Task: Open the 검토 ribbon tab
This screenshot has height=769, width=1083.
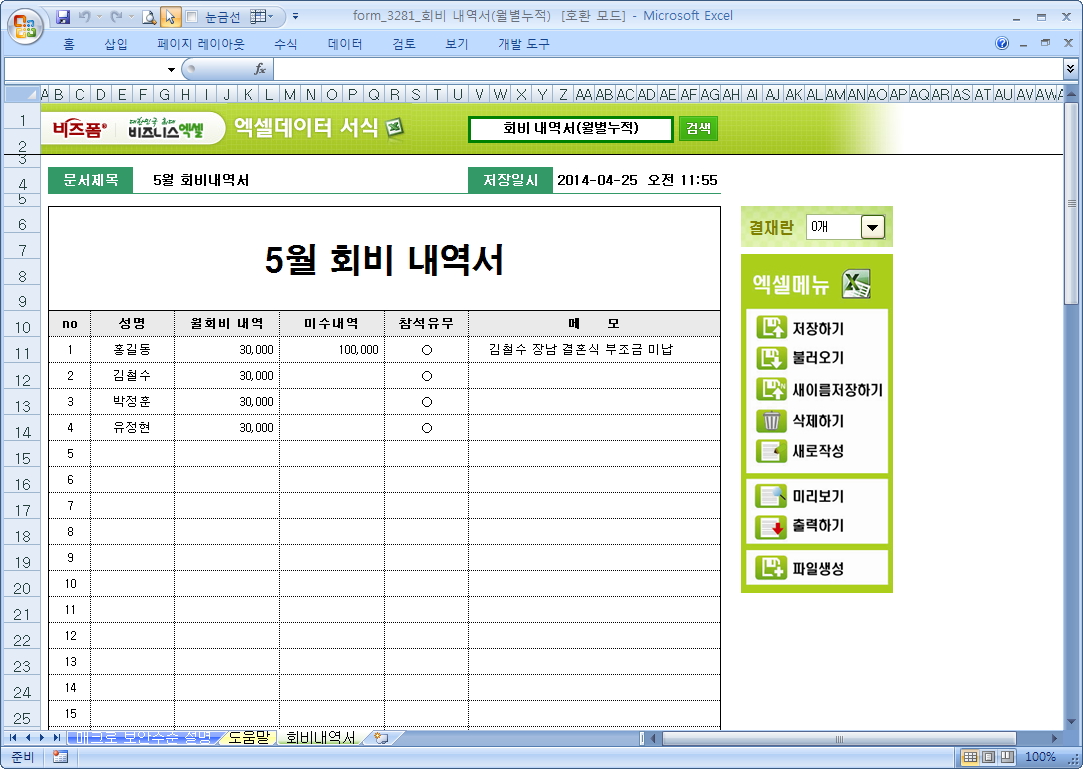Action: point(403,44)
